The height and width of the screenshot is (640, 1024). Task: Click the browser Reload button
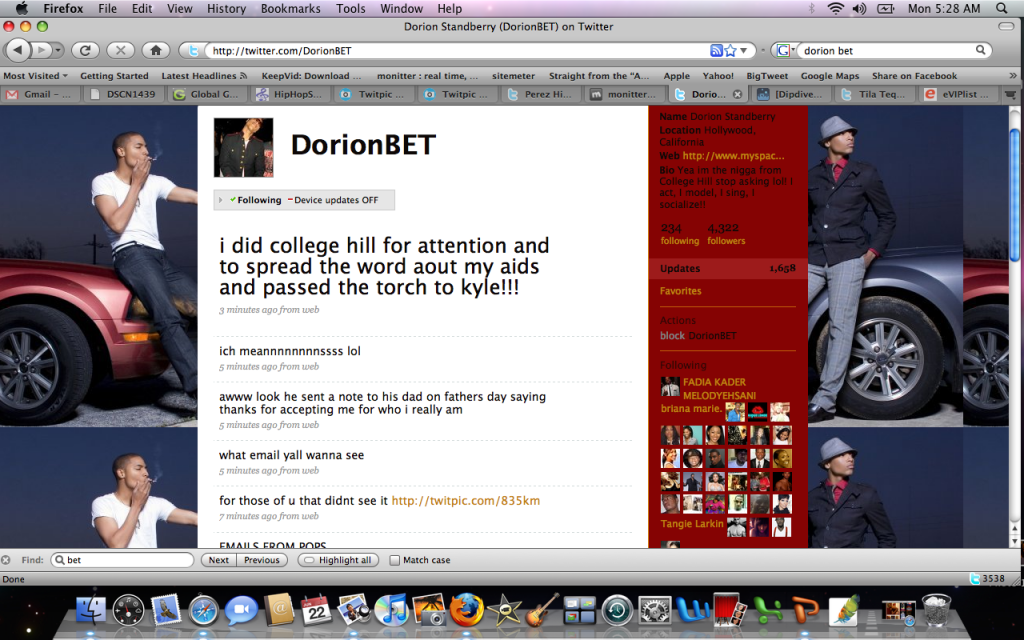tap(85, 50)
